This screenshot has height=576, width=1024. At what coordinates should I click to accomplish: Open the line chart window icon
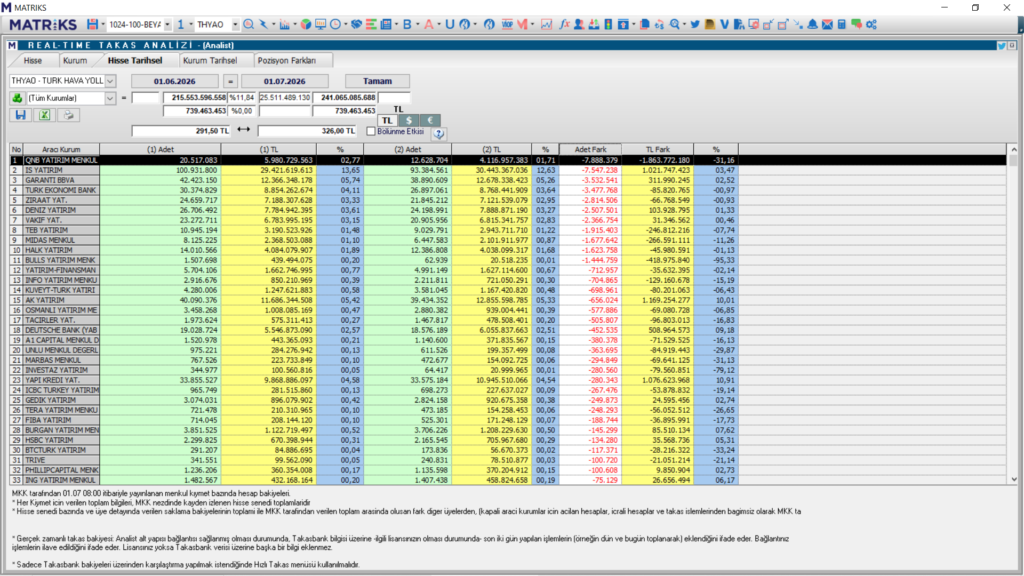pos(546,24)
